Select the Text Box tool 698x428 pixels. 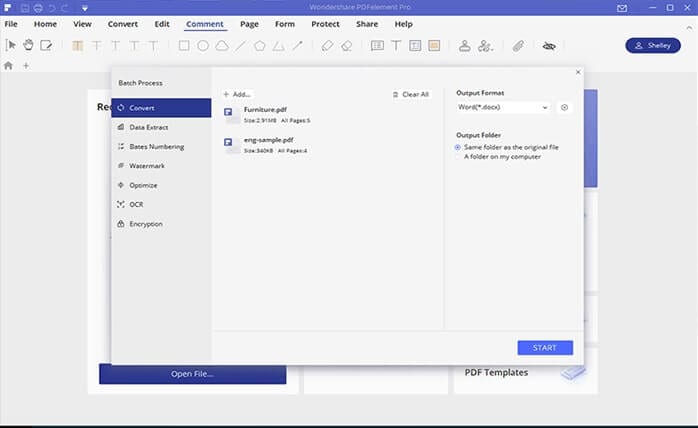415,45
